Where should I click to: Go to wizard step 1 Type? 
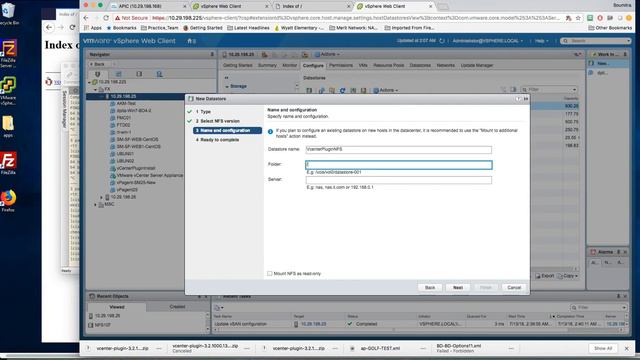pos(203,111)
